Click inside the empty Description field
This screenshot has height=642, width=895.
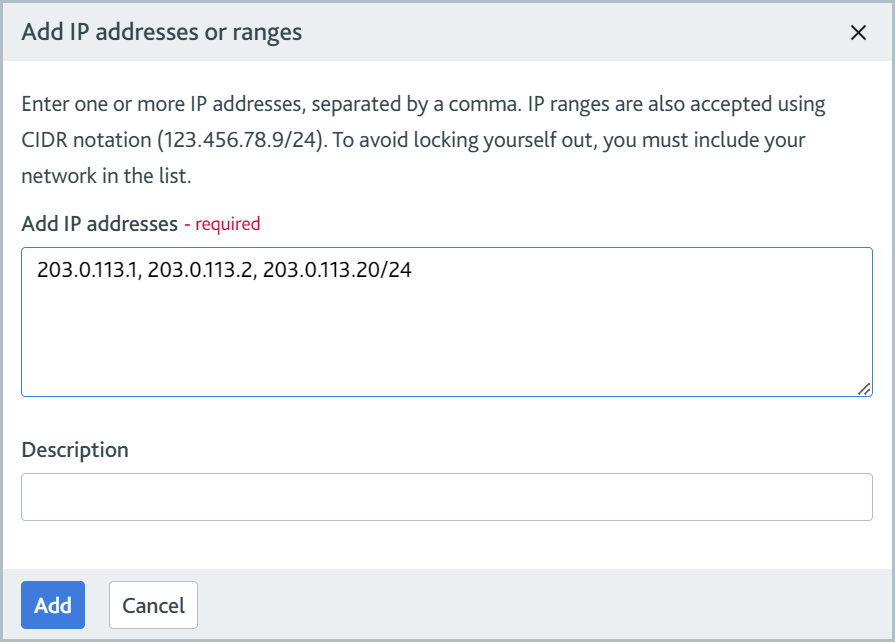[446, 496]
